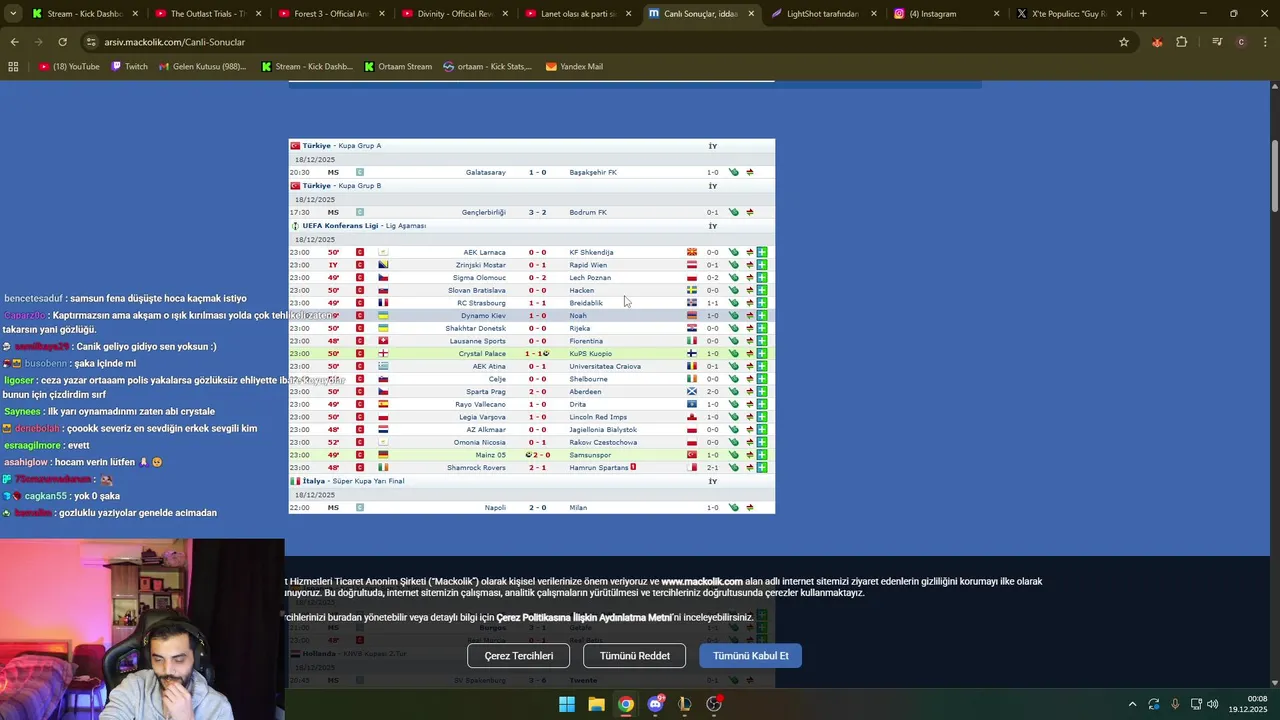
Task: Open the ortaam Kick Stats bookmark
Action: pyautogui.click(x=488, y=67)
